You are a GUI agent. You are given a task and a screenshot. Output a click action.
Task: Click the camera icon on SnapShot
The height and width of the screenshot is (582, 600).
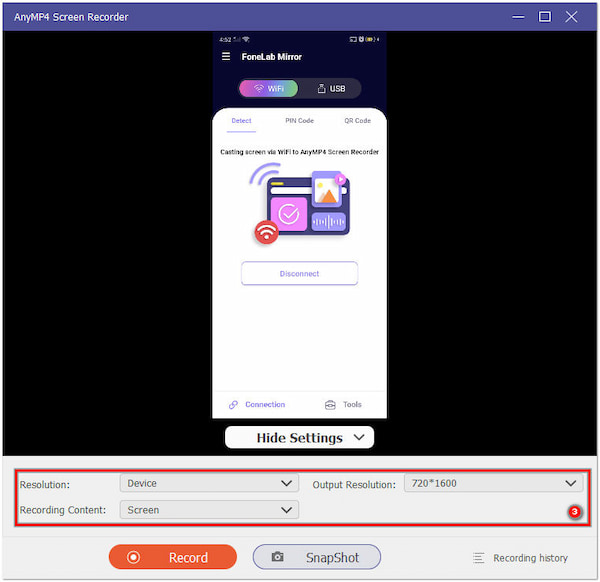point(277,556)
